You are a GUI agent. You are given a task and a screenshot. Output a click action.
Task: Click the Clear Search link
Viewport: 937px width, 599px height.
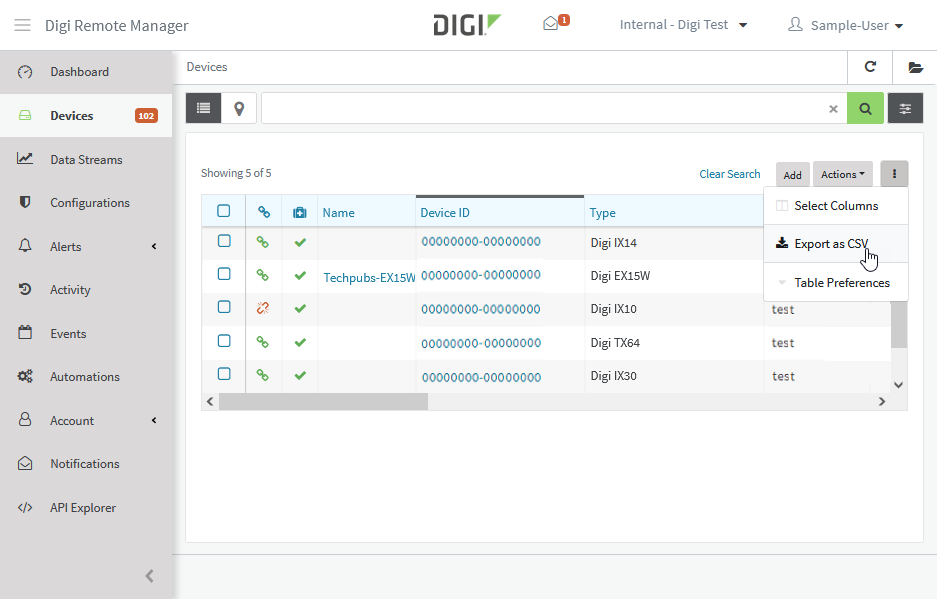[x=729, y=174]
